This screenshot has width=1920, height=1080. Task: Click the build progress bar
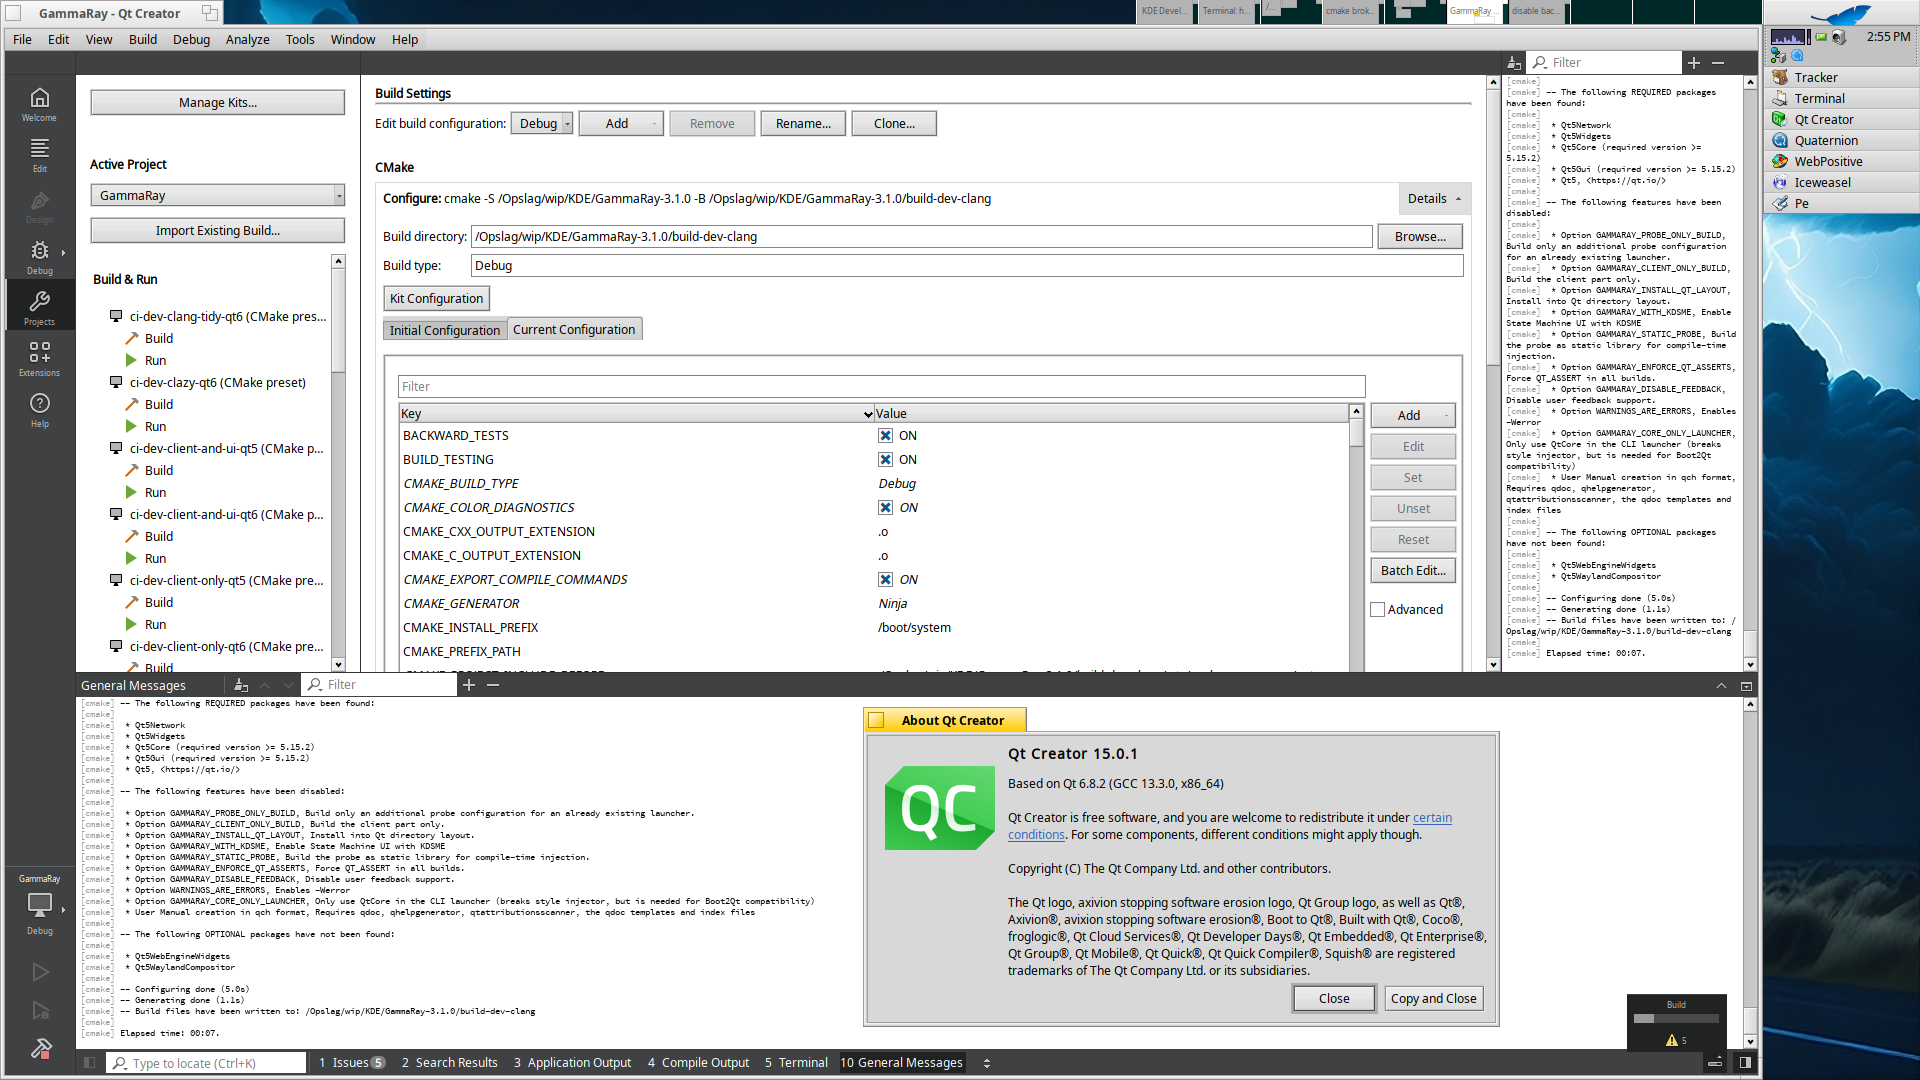coord(1676,1019)
